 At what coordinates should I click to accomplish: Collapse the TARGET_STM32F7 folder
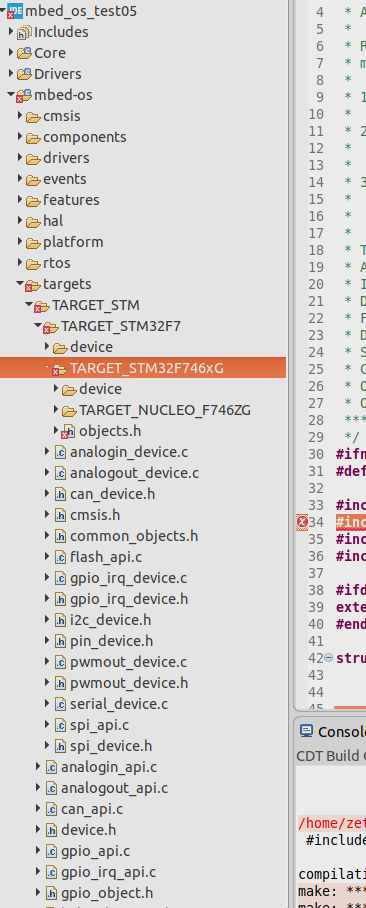coord(38,326)
